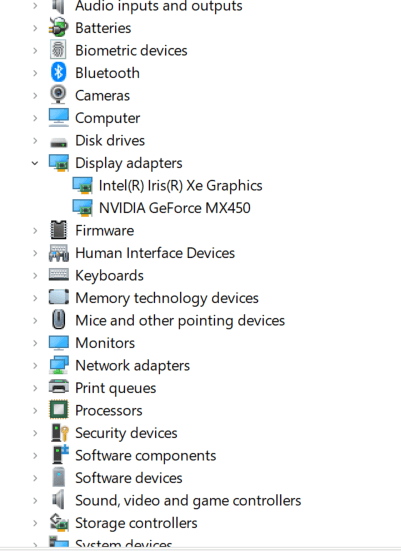Select the Keyboards label
This screenshot has width=401, height=551.
[109, 276]
